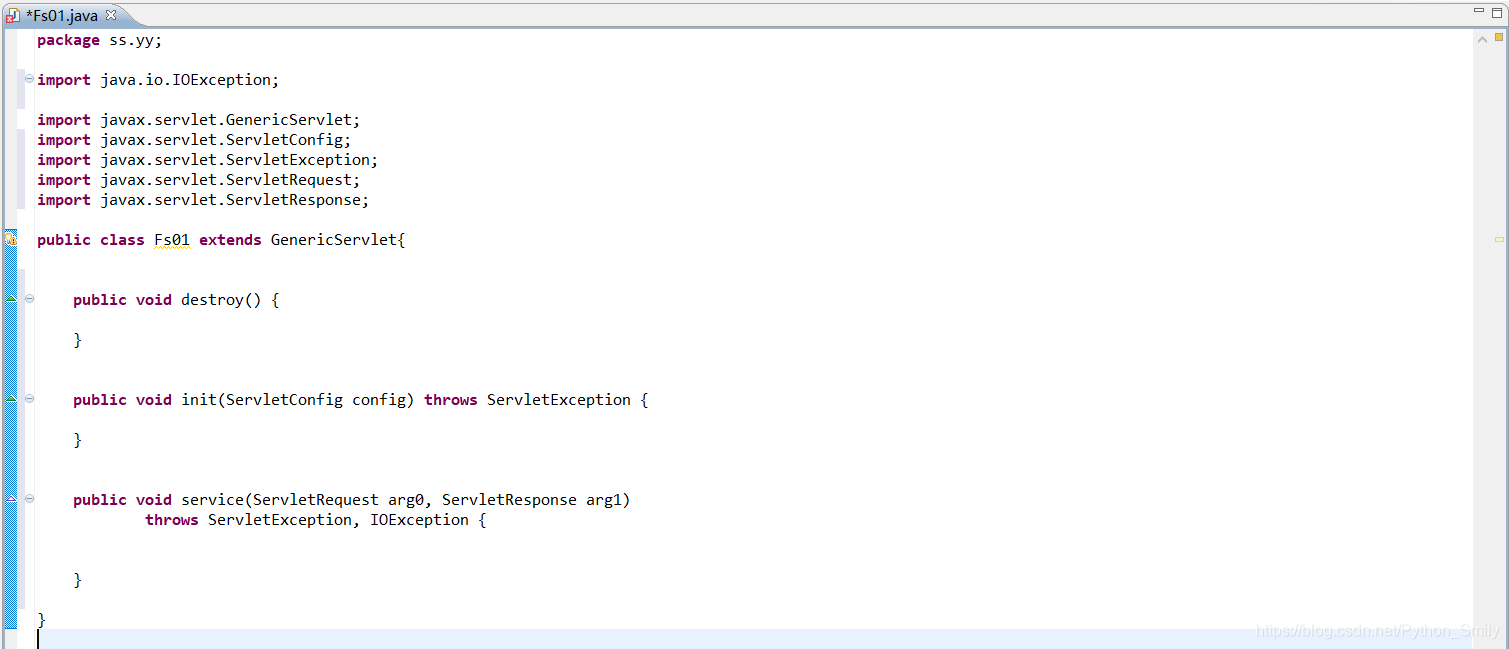Place cursor on last empty editor line
This screenshot has height=649, width=1509.
click(755, 639)
